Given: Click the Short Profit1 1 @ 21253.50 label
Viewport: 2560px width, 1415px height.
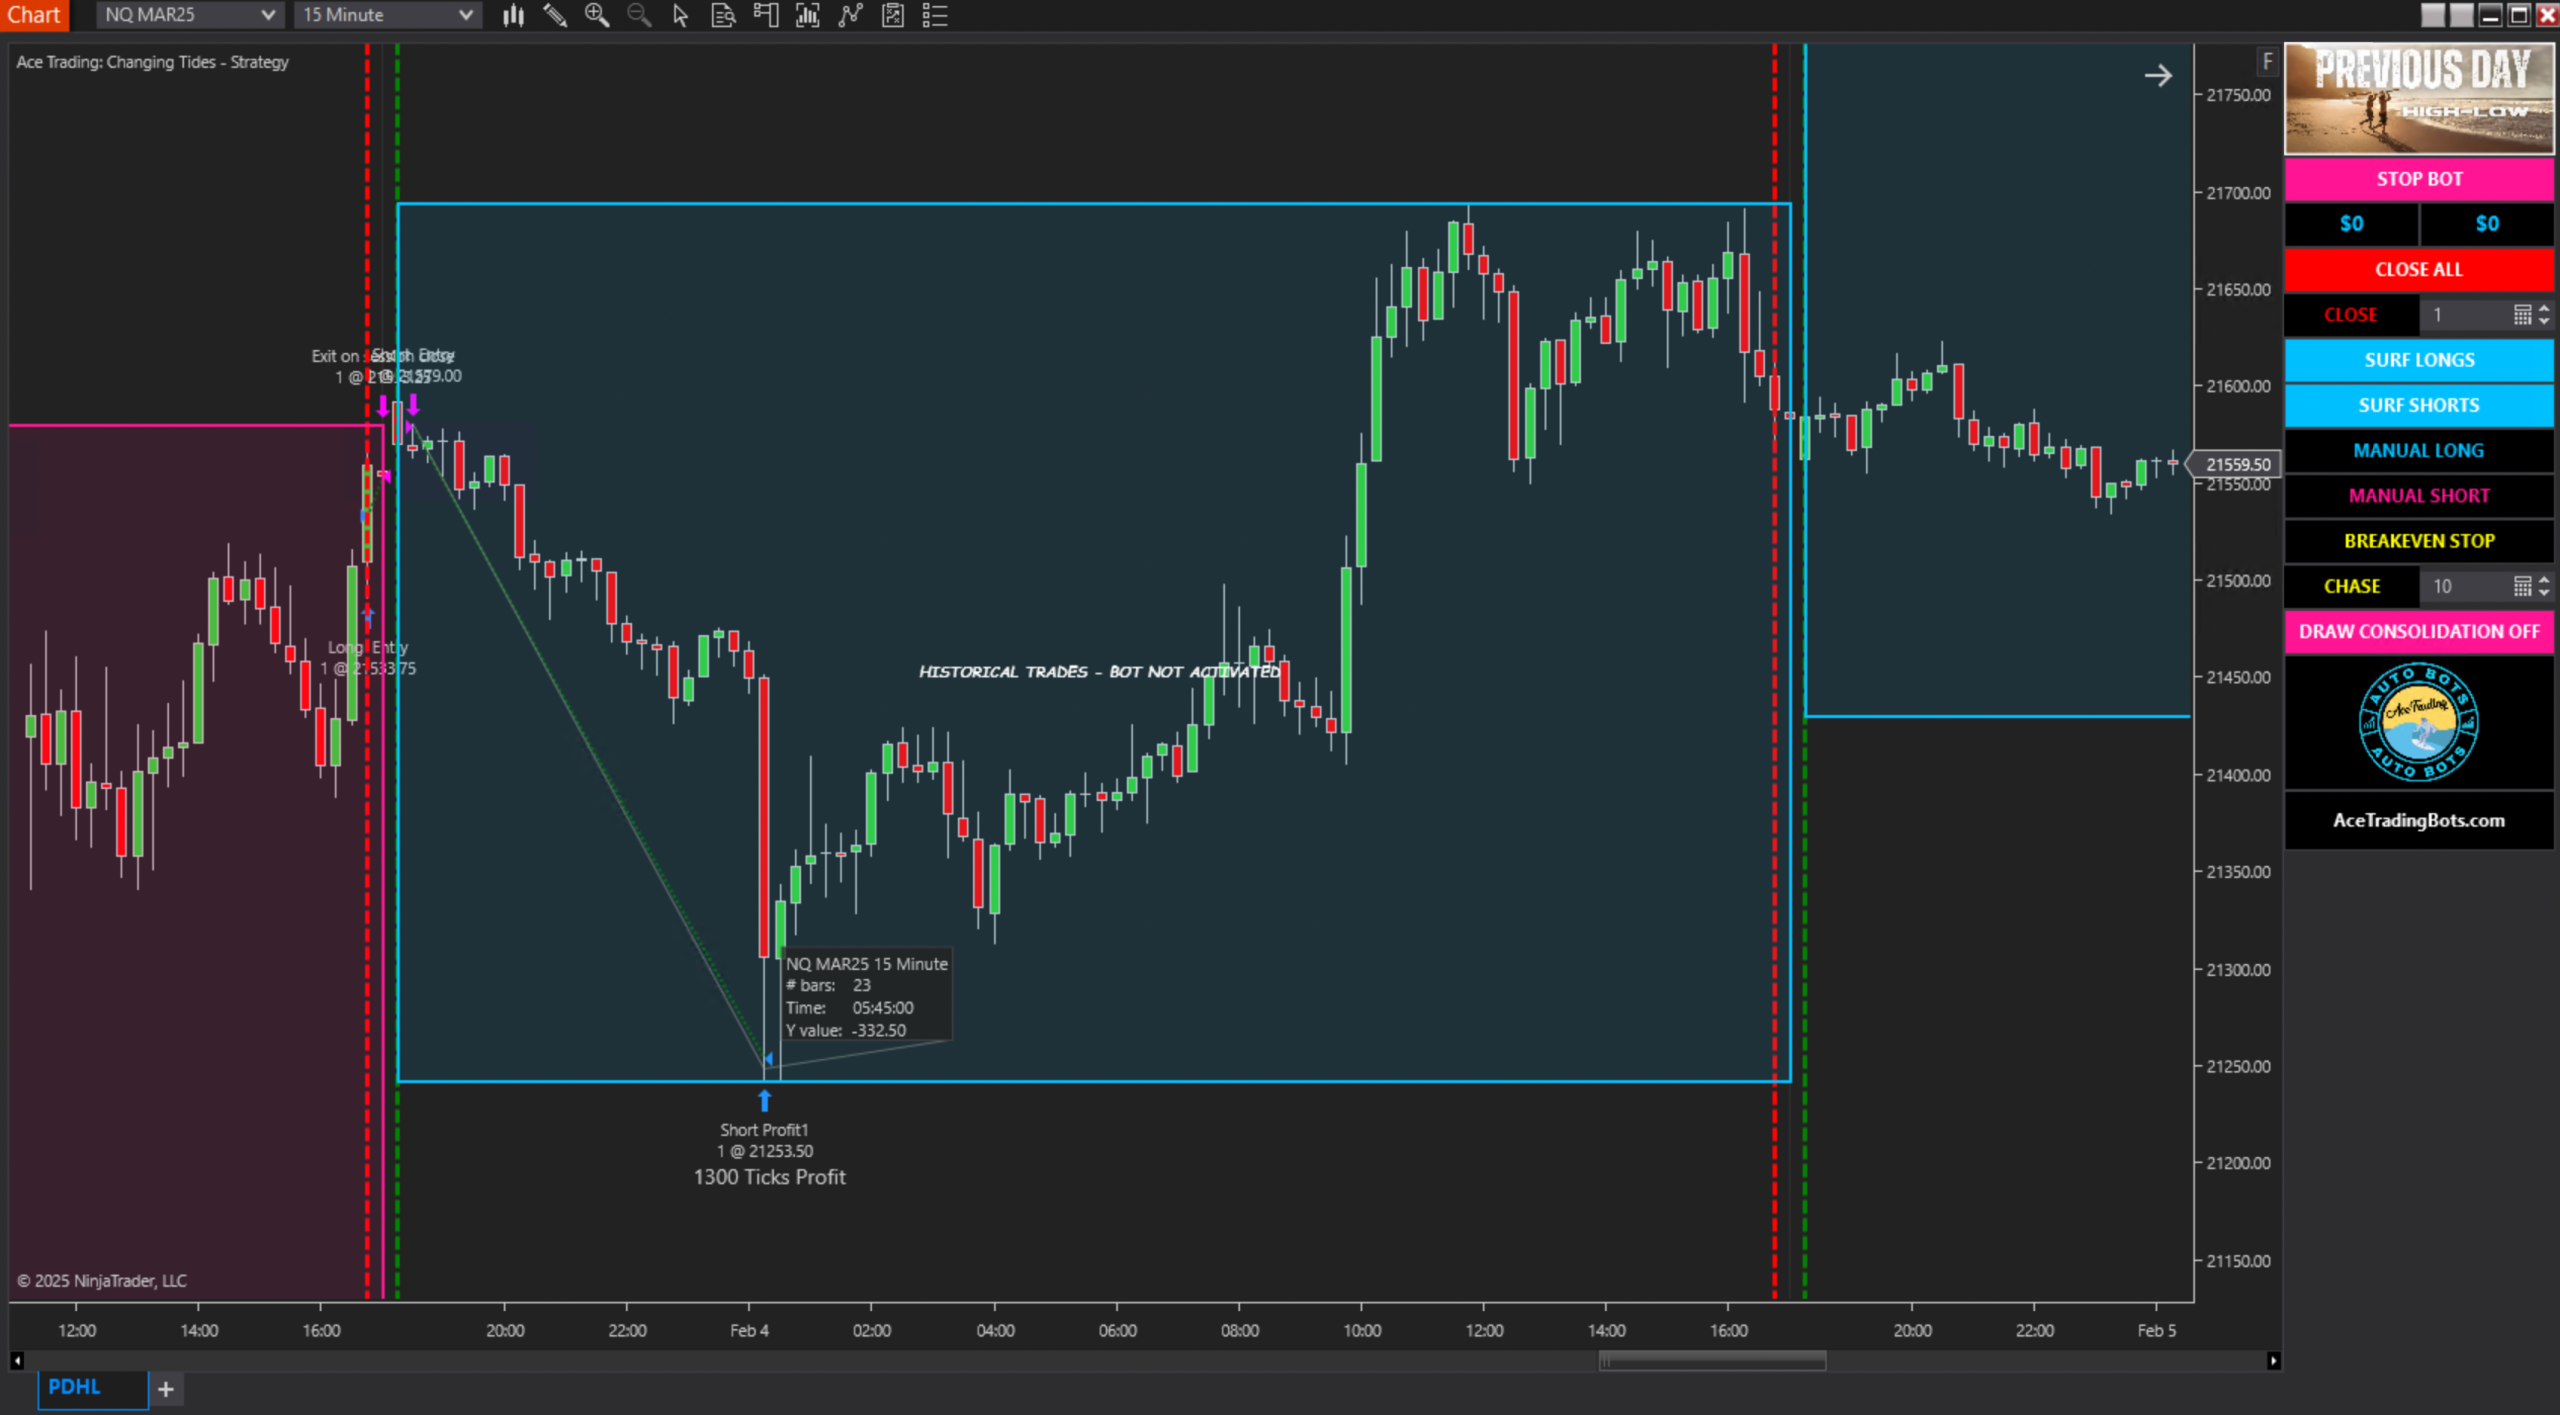Looking at the screenshot, I should (765, 1140).
